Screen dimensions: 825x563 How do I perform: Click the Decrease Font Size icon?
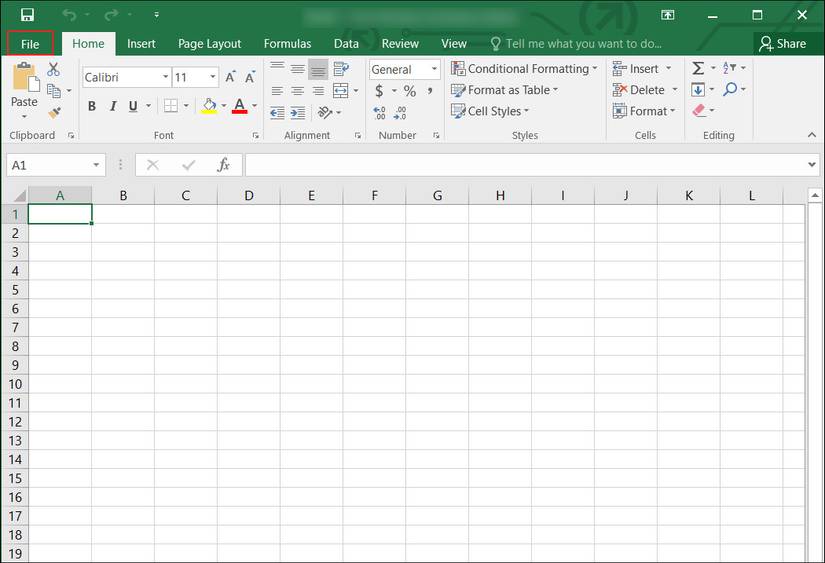(x=250, y=77)
